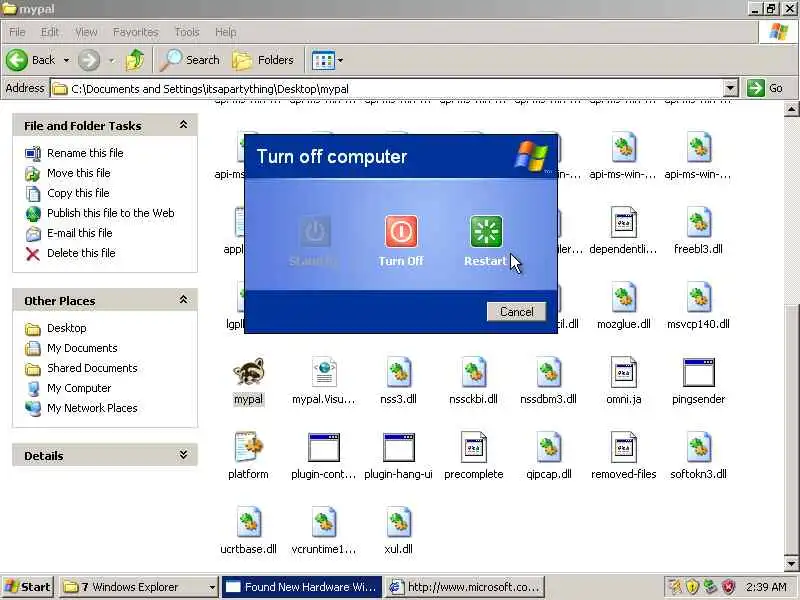Select the plugin-cont... executable icon
The width and height of the screenshot is (800, 600).
[324, 447]
